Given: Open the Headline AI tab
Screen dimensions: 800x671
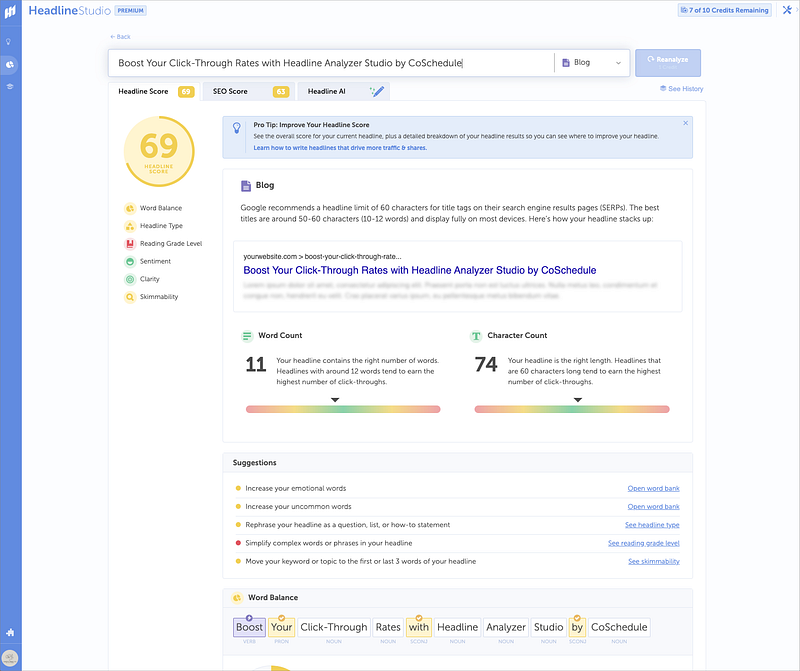Looking at the screenshot, I should pyautogui.click(x=343, y=92).
